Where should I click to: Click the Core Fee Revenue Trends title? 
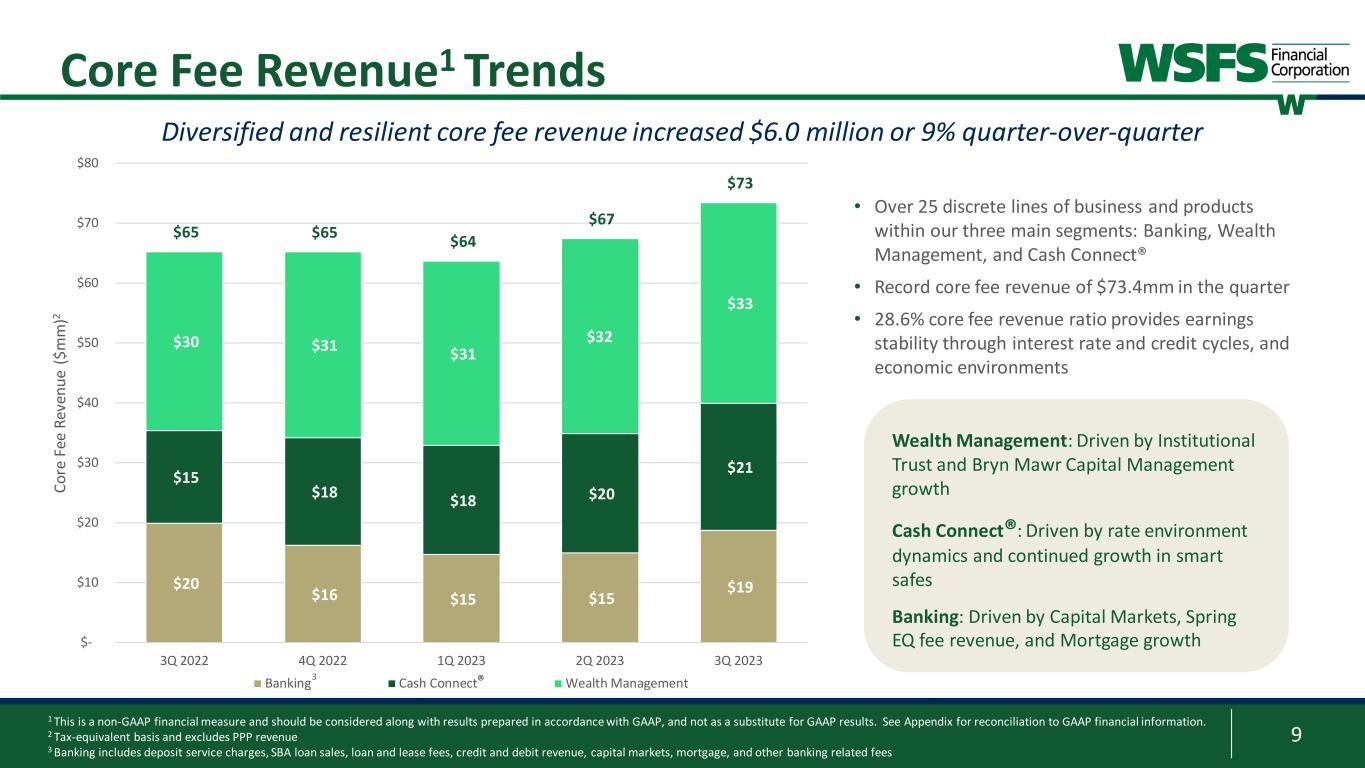point(332,68)
